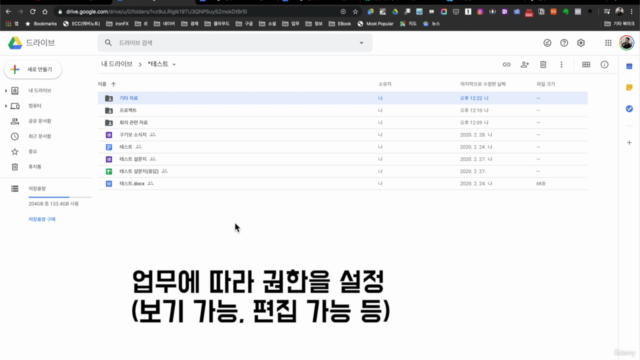The height and width of the screenshot is (360, 640).
Task: Click the Google Drive extension icon in Chrome toolbar
Action: click(395, 12)
